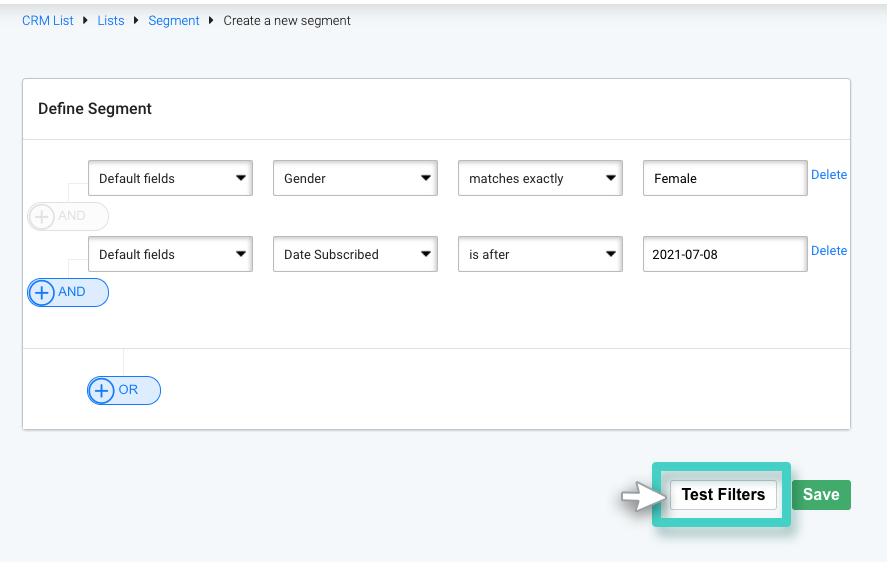
Task: Click the 'Create a new segment' breadcrumb text
Action: (x=287, y=21)
